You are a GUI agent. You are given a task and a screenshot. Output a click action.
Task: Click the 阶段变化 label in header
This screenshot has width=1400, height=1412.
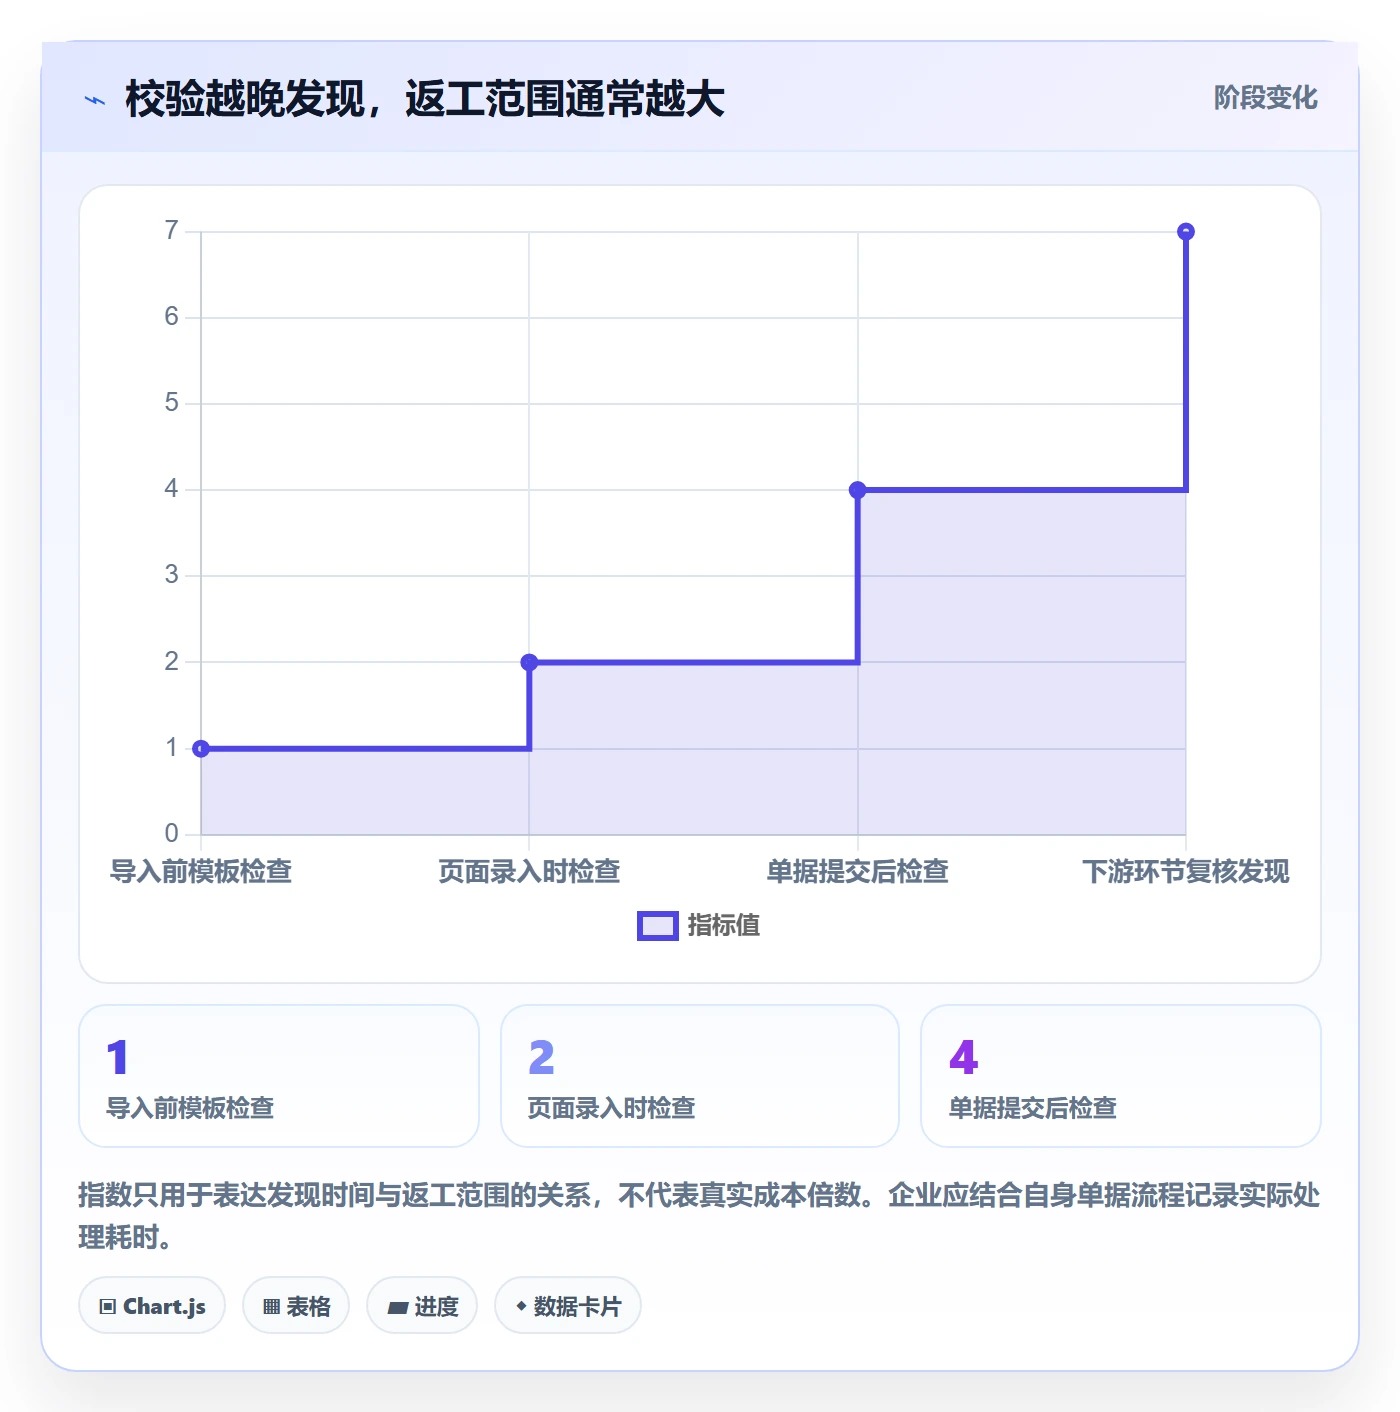coord(1265,98)
